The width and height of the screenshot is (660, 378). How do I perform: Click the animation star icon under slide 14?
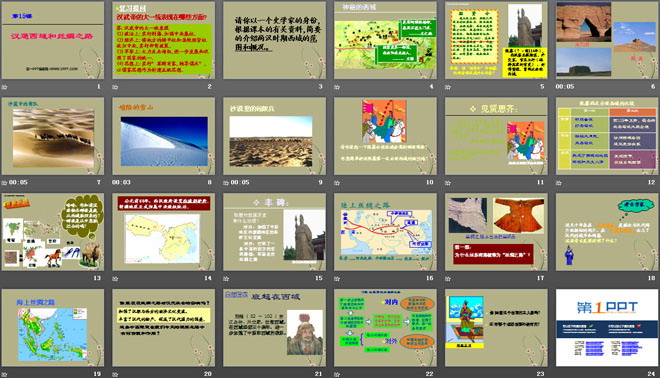(x=115, y=278)
